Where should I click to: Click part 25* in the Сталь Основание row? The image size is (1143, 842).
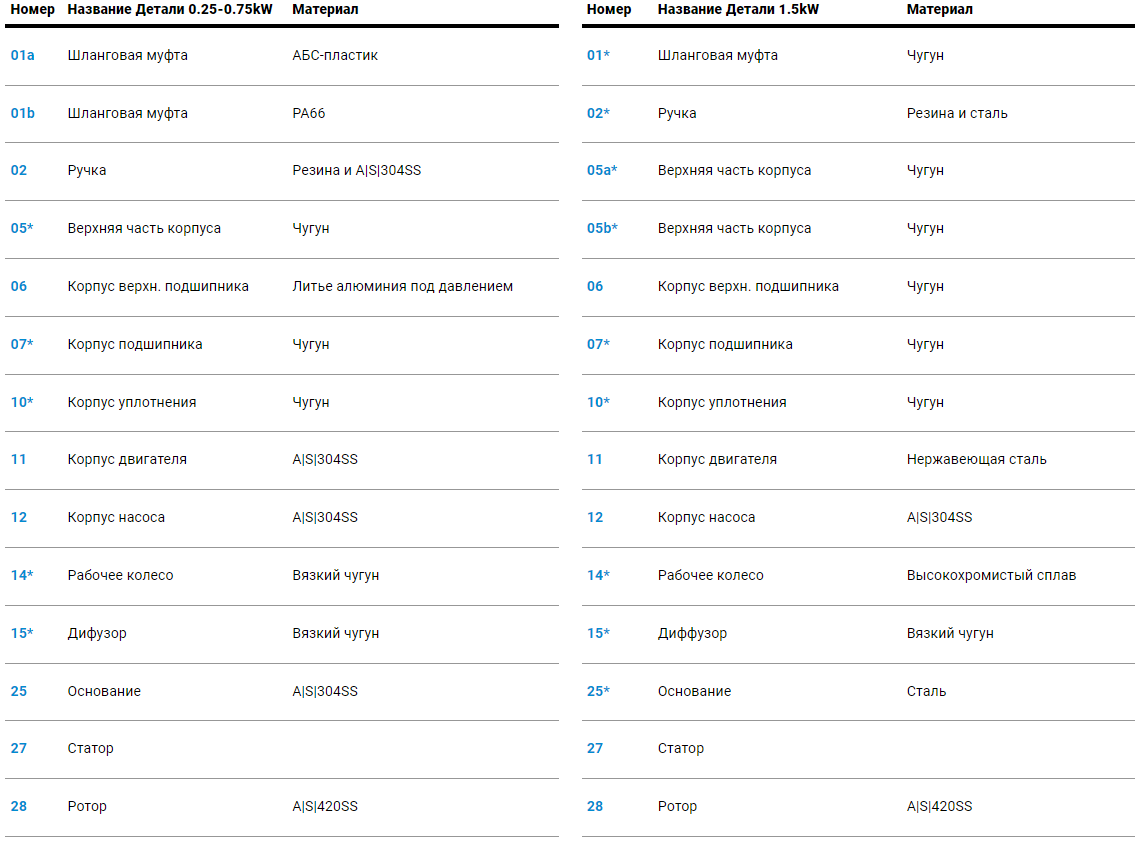[x=598, y=691]
